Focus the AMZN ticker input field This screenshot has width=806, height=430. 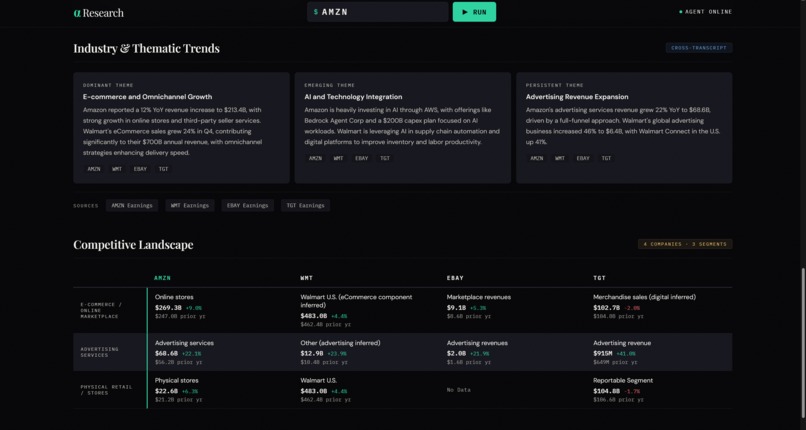coord(378,12)
